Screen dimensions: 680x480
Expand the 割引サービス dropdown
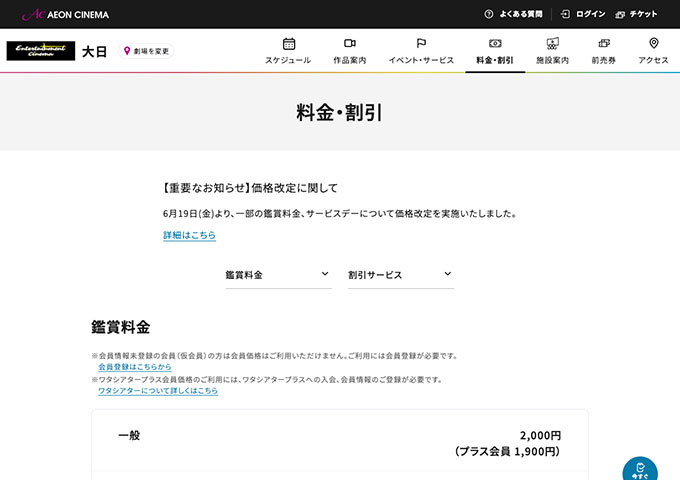tap(401, 275)
